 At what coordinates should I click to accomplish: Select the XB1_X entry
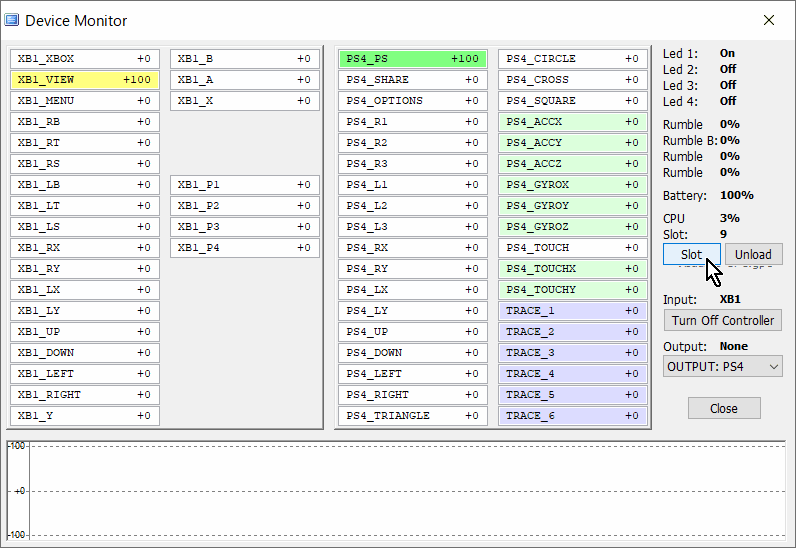point(245,101)
